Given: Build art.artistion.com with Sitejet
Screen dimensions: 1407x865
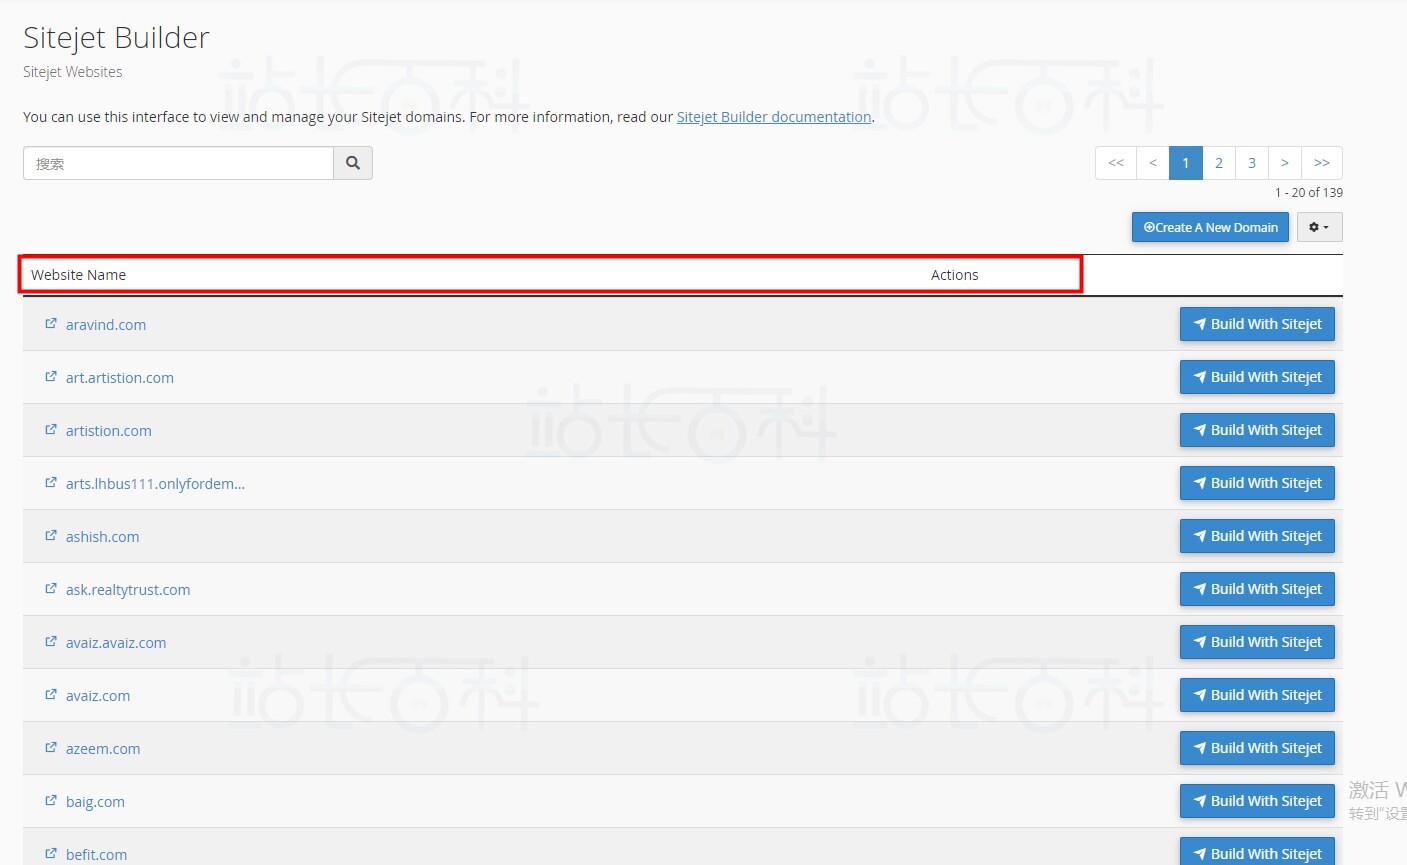Looking at the screenshot, I should pyautogui.click(x=1257, y=377).
